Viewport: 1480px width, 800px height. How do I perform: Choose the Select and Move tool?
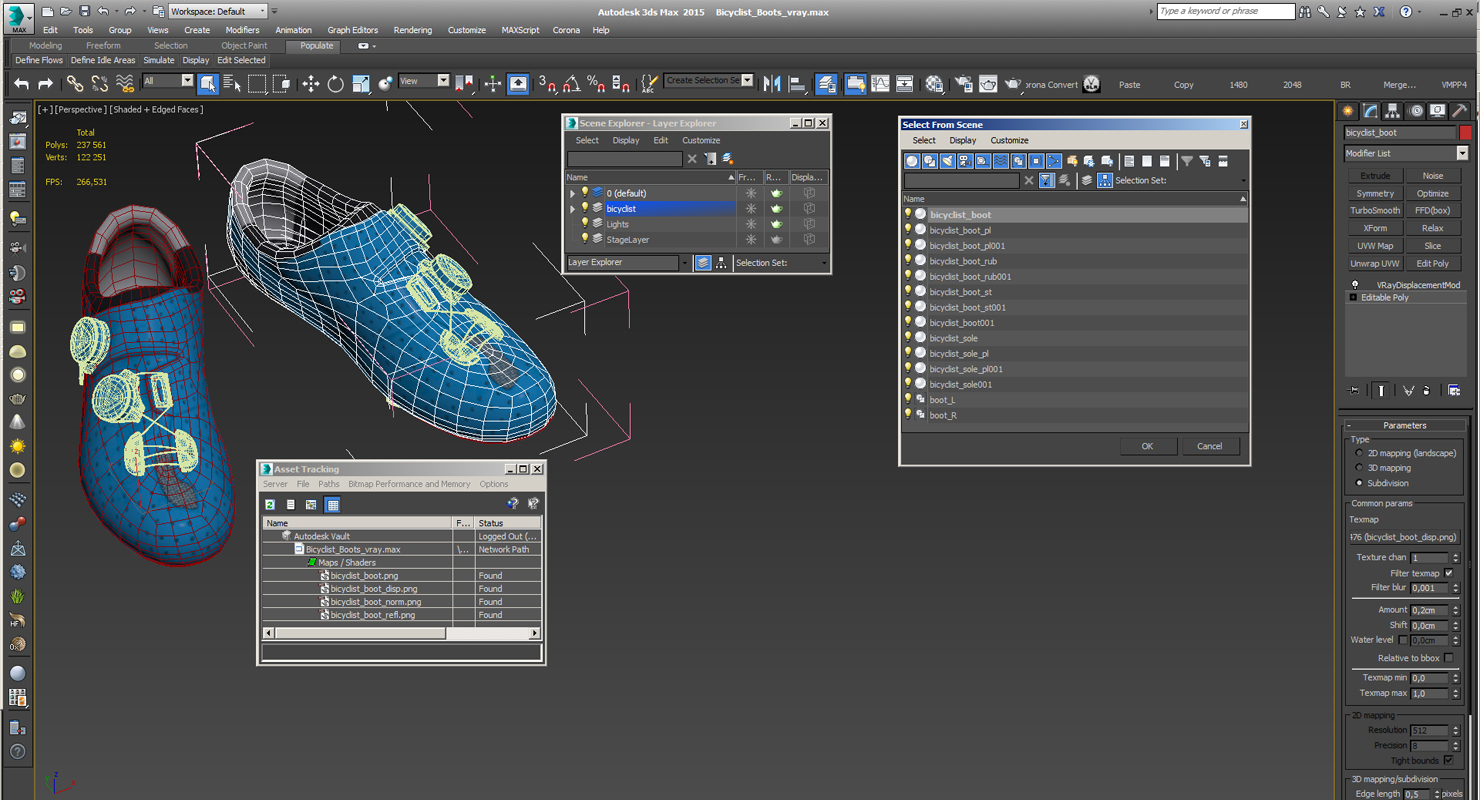coord(311,84)
